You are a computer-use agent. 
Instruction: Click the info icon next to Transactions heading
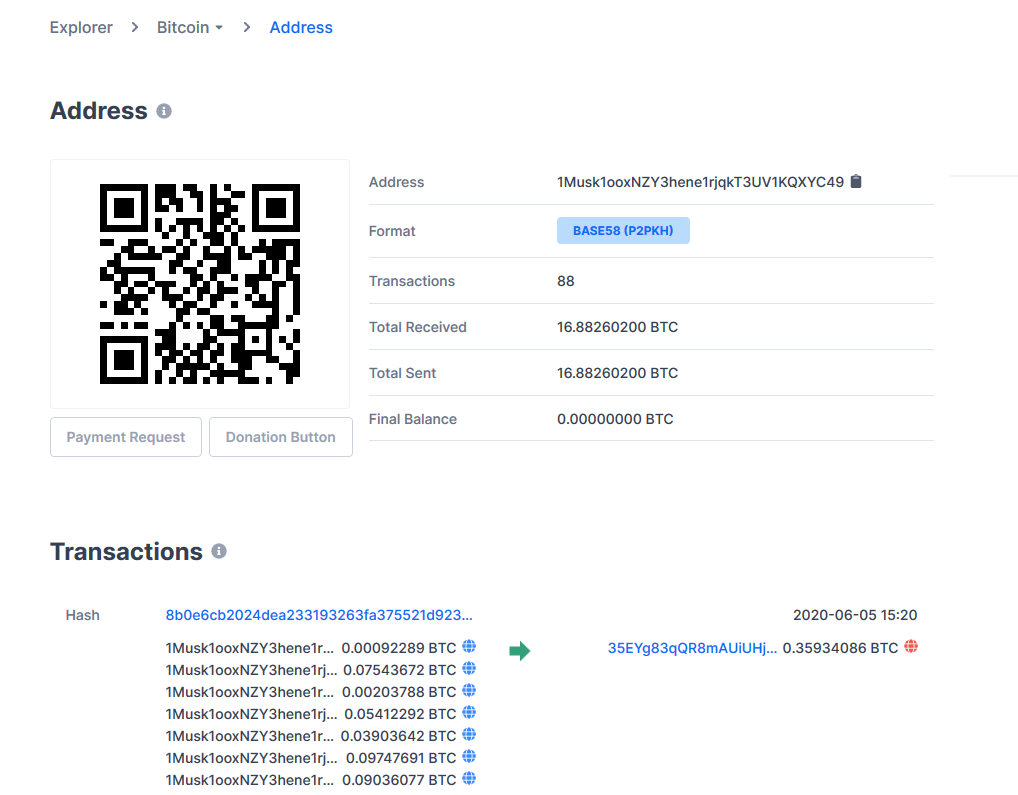[219, 550]
